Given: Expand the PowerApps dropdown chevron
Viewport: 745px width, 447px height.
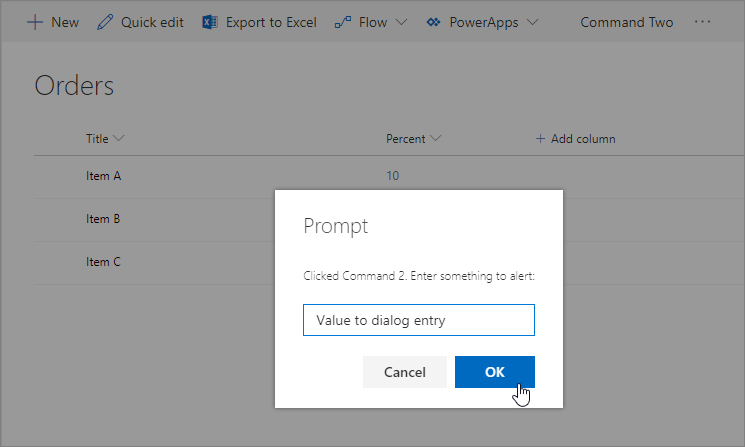Looking at the screenshot, I should (x=531, y=22).
